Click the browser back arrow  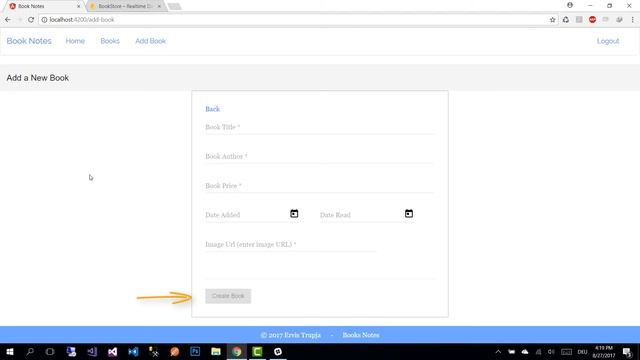click(8, 20)
